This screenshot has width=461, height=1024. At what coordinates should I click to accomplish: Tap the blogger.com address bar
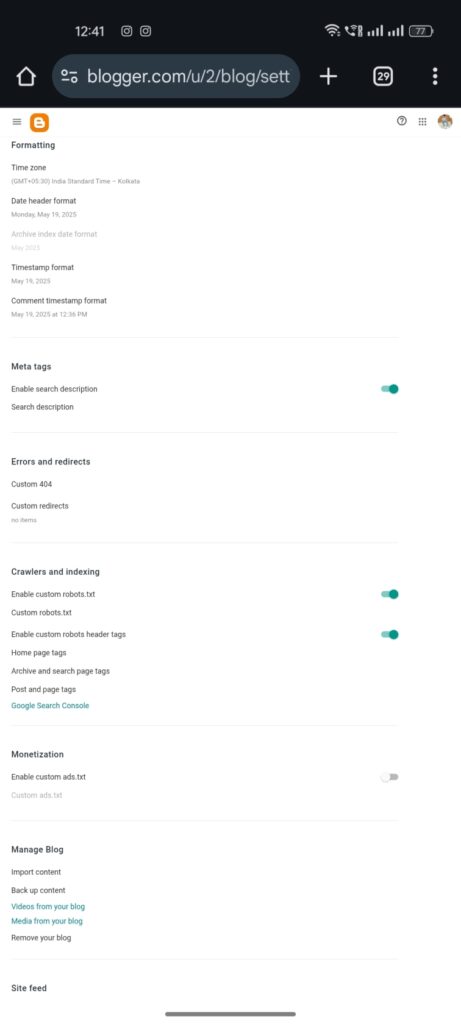176,76
